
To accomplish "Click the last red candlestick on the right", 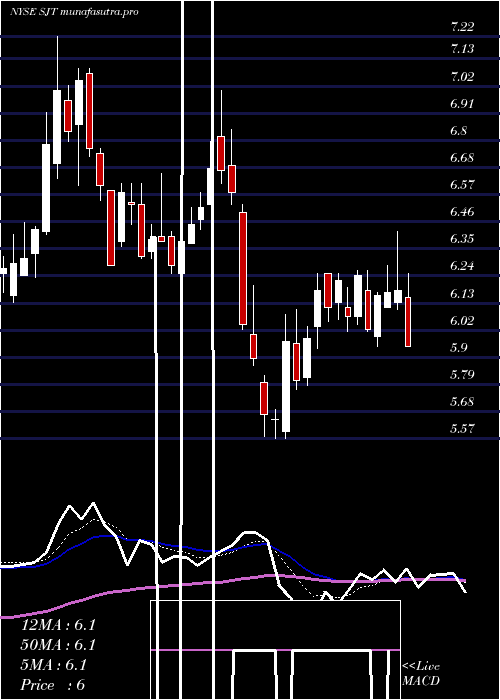I will [x=408, y=310].
